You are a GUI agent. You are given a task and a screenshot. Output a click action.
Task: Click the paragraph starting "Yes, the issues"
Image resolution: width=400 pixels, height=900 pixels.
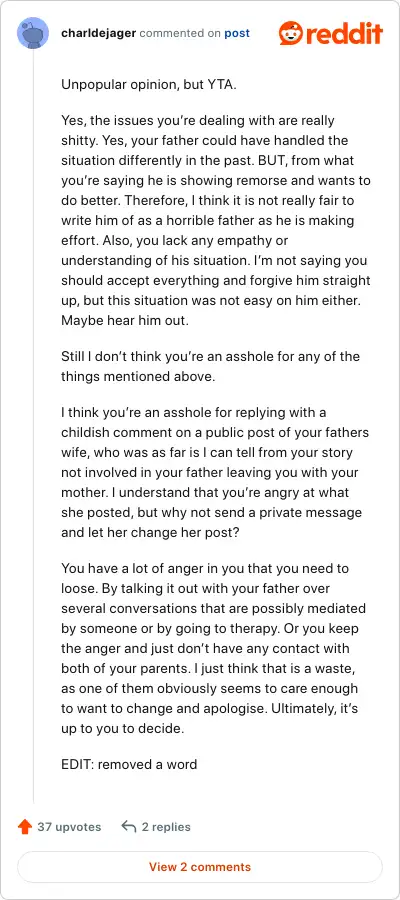[x=216, y=220]
